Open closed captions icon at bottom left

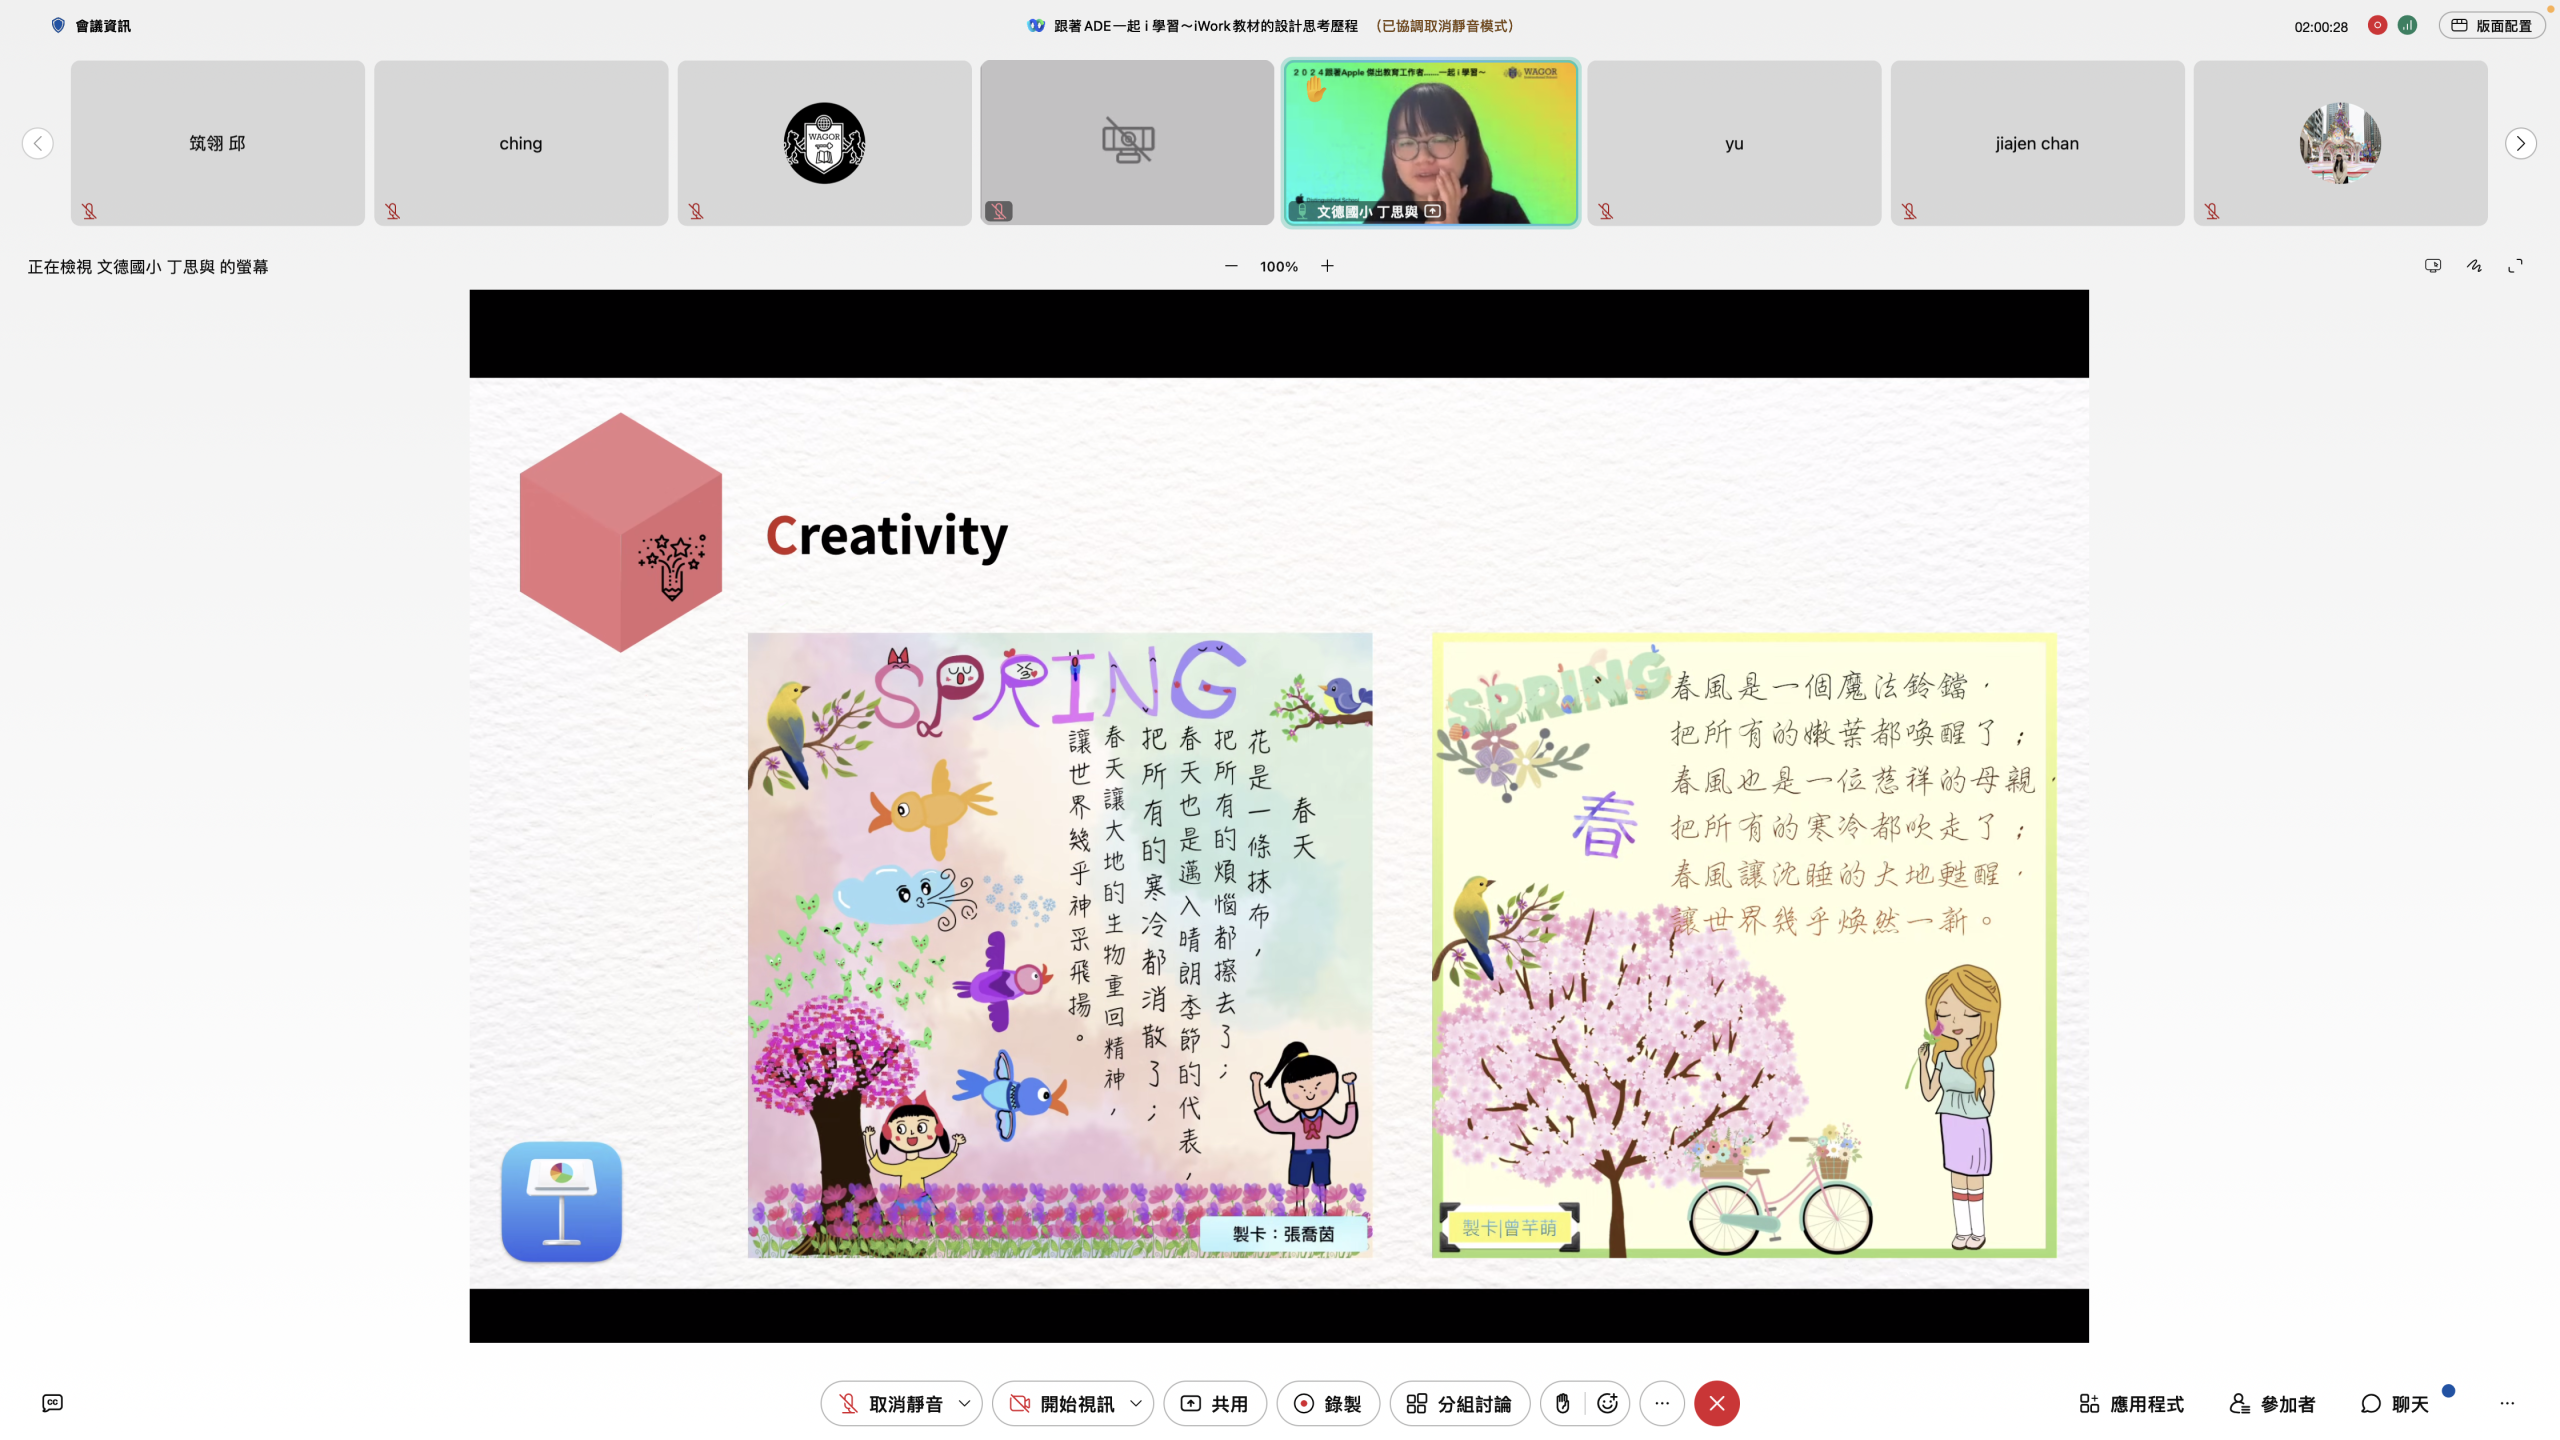pos(52,1403)
